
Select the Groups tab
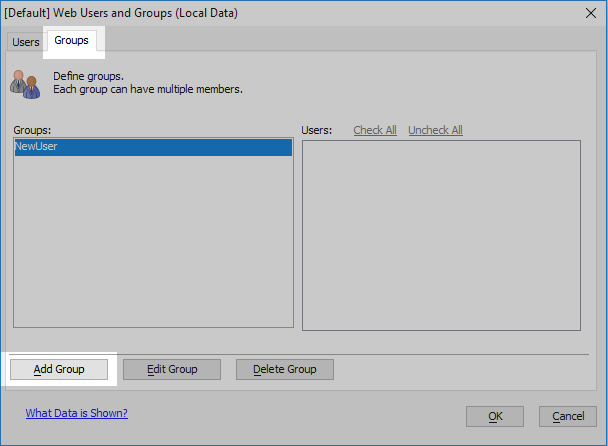71,40
